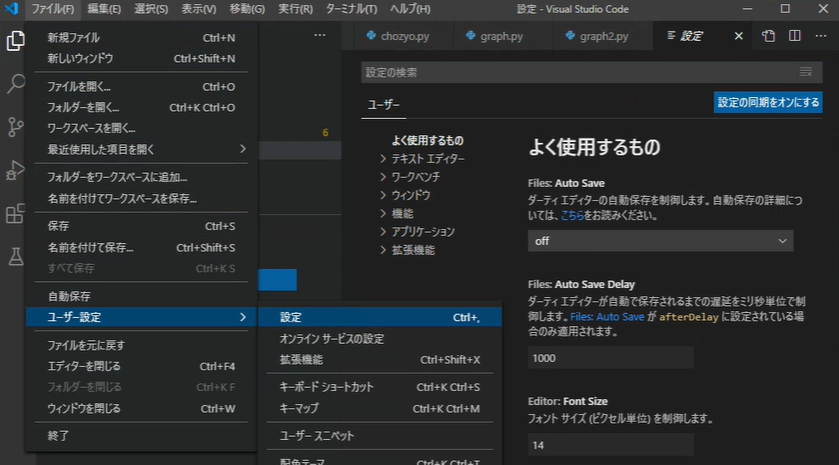Image resolution: width=839 pixels, height=465 pixels.
Task: Open Run and Debug view
Action: pos(15,170)
